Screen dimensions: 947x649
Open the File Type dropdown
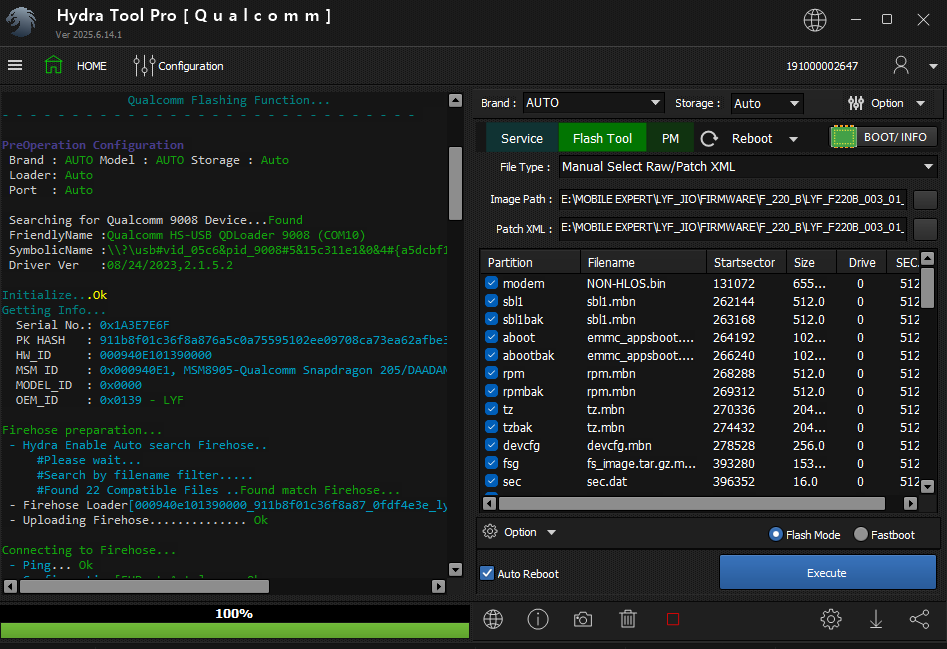[748, 167]
